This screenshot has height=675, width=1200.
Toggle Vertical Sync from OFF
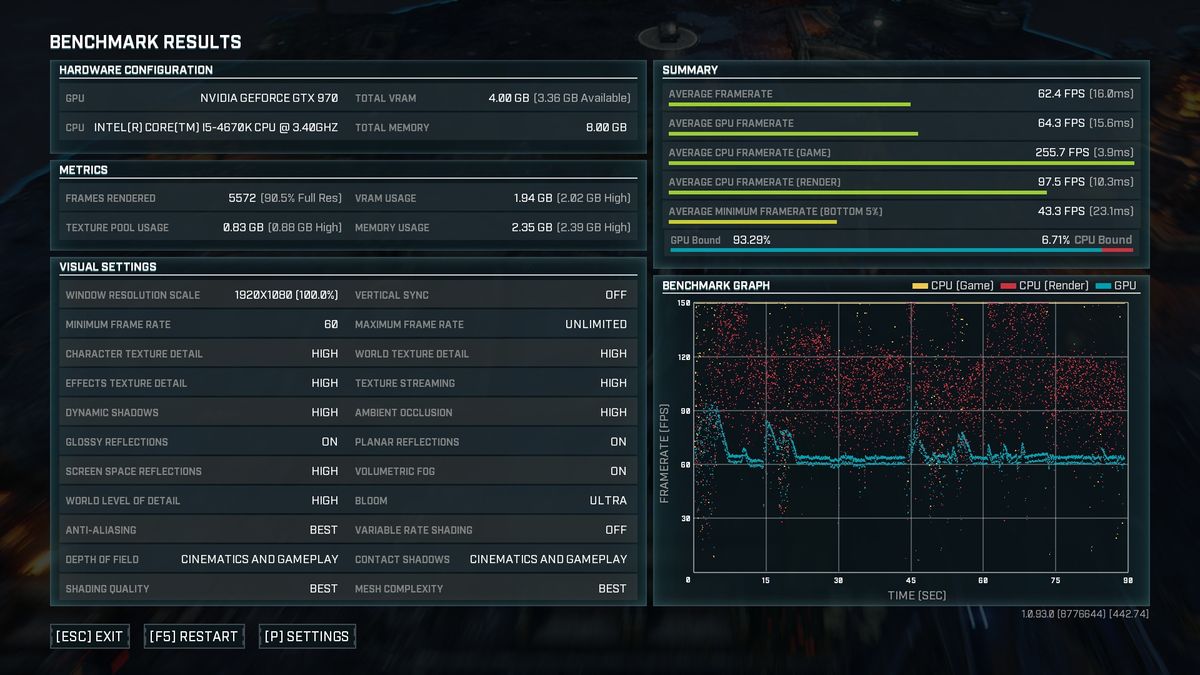click(x=617, y=294)
